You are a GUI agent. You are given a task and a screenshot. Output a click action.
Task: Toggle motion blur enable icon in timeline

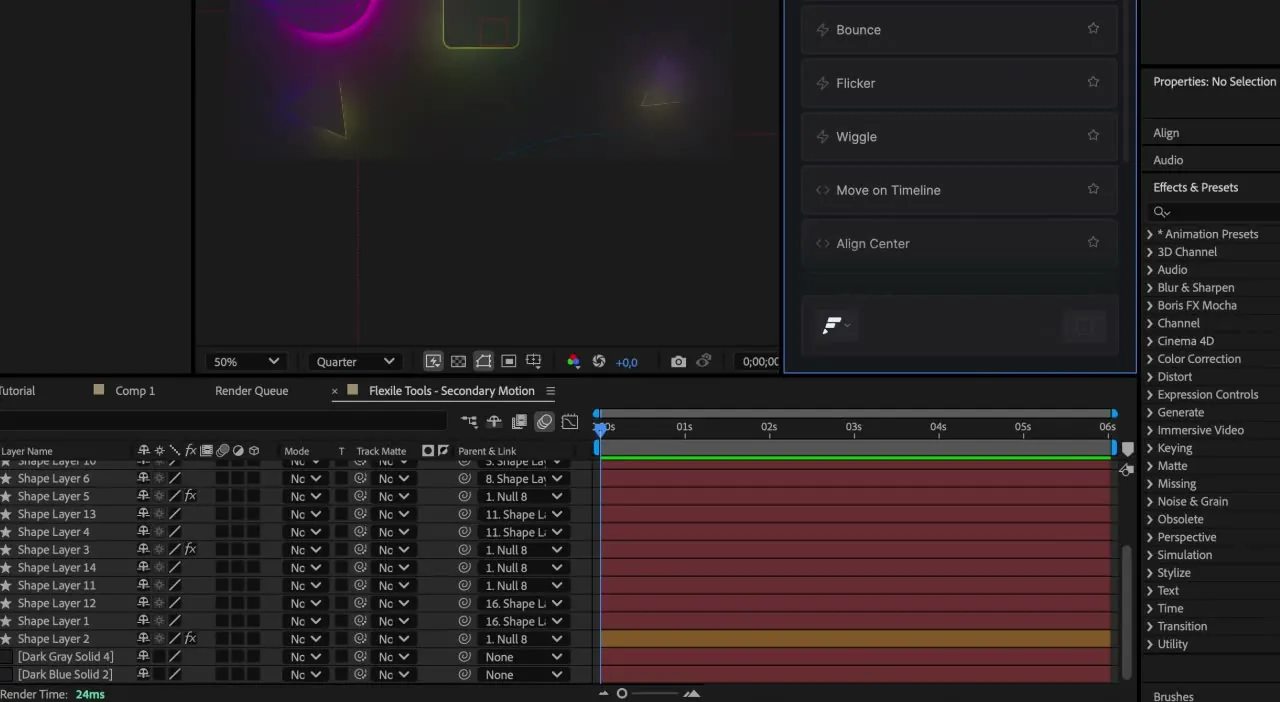coord(544,422)
